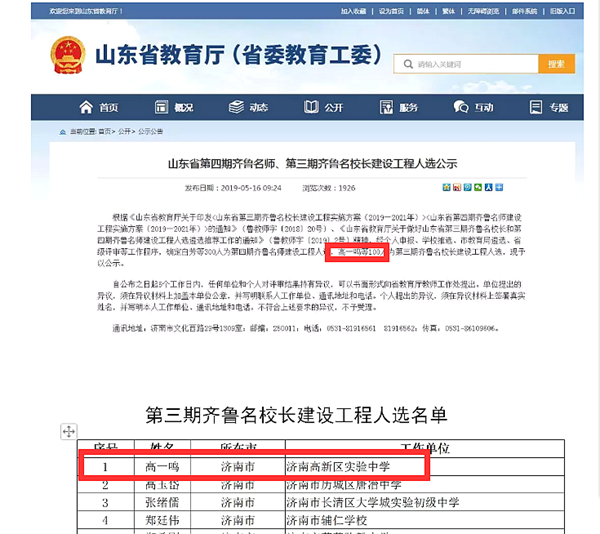Click the national emblem logo
Image resolution: width=600 pixels, height=534 pixels.
point(68,55)
